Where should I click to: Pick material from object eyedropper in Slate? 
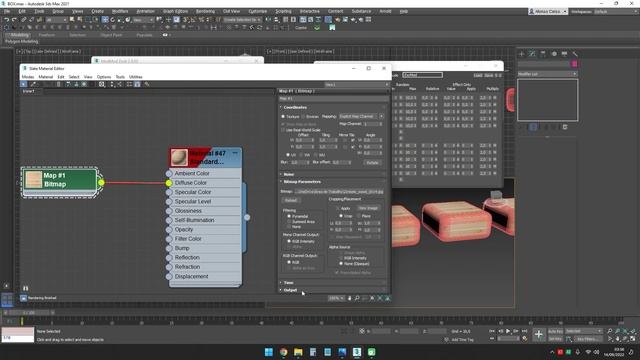[33, 84]
